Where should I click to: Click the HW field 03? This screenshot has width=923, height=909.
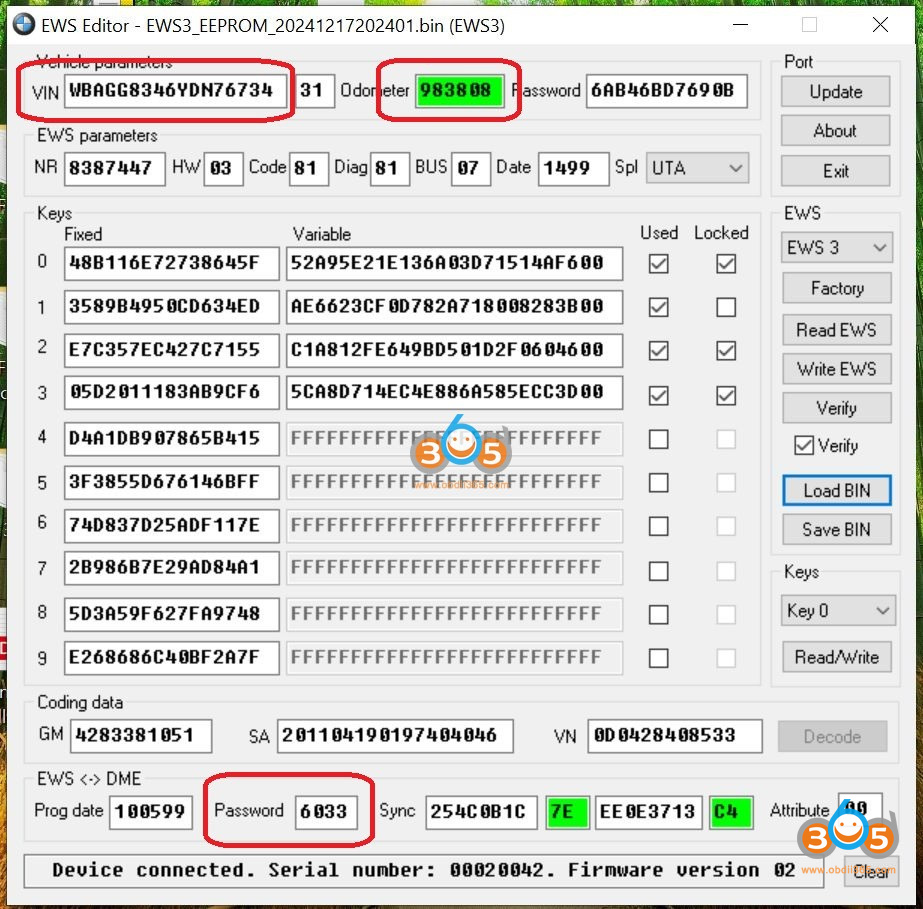[x=223, y=169]
